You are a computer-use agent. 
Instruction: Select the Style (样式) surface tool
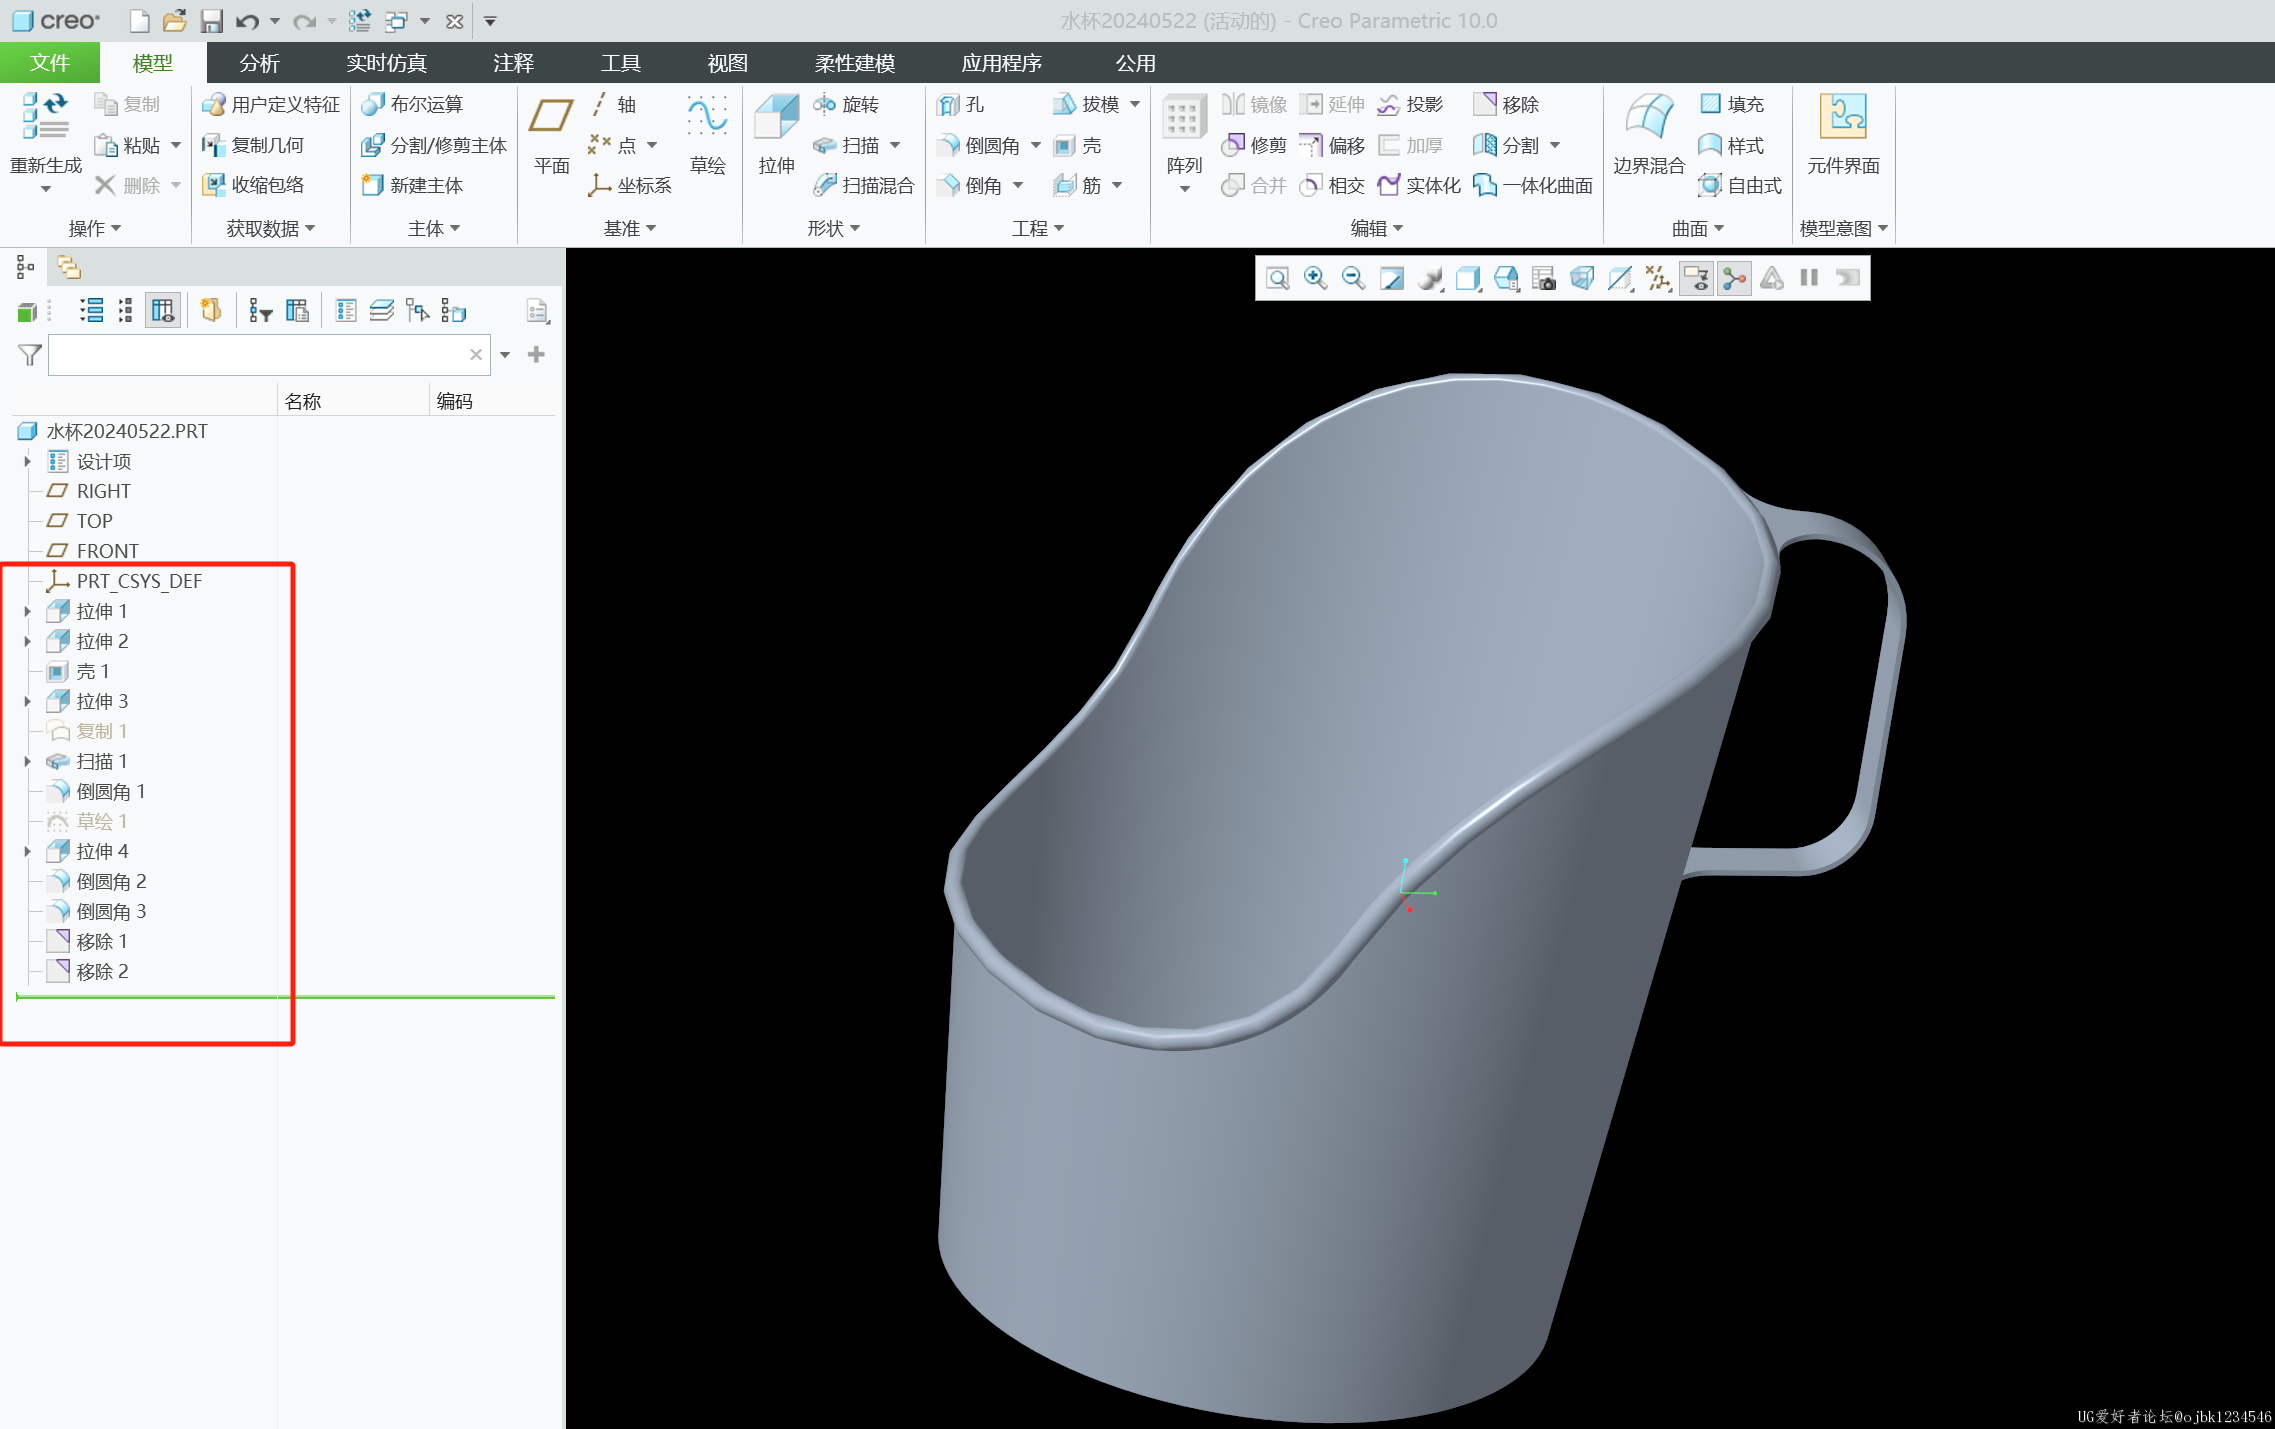click(x=1732, y=146)
